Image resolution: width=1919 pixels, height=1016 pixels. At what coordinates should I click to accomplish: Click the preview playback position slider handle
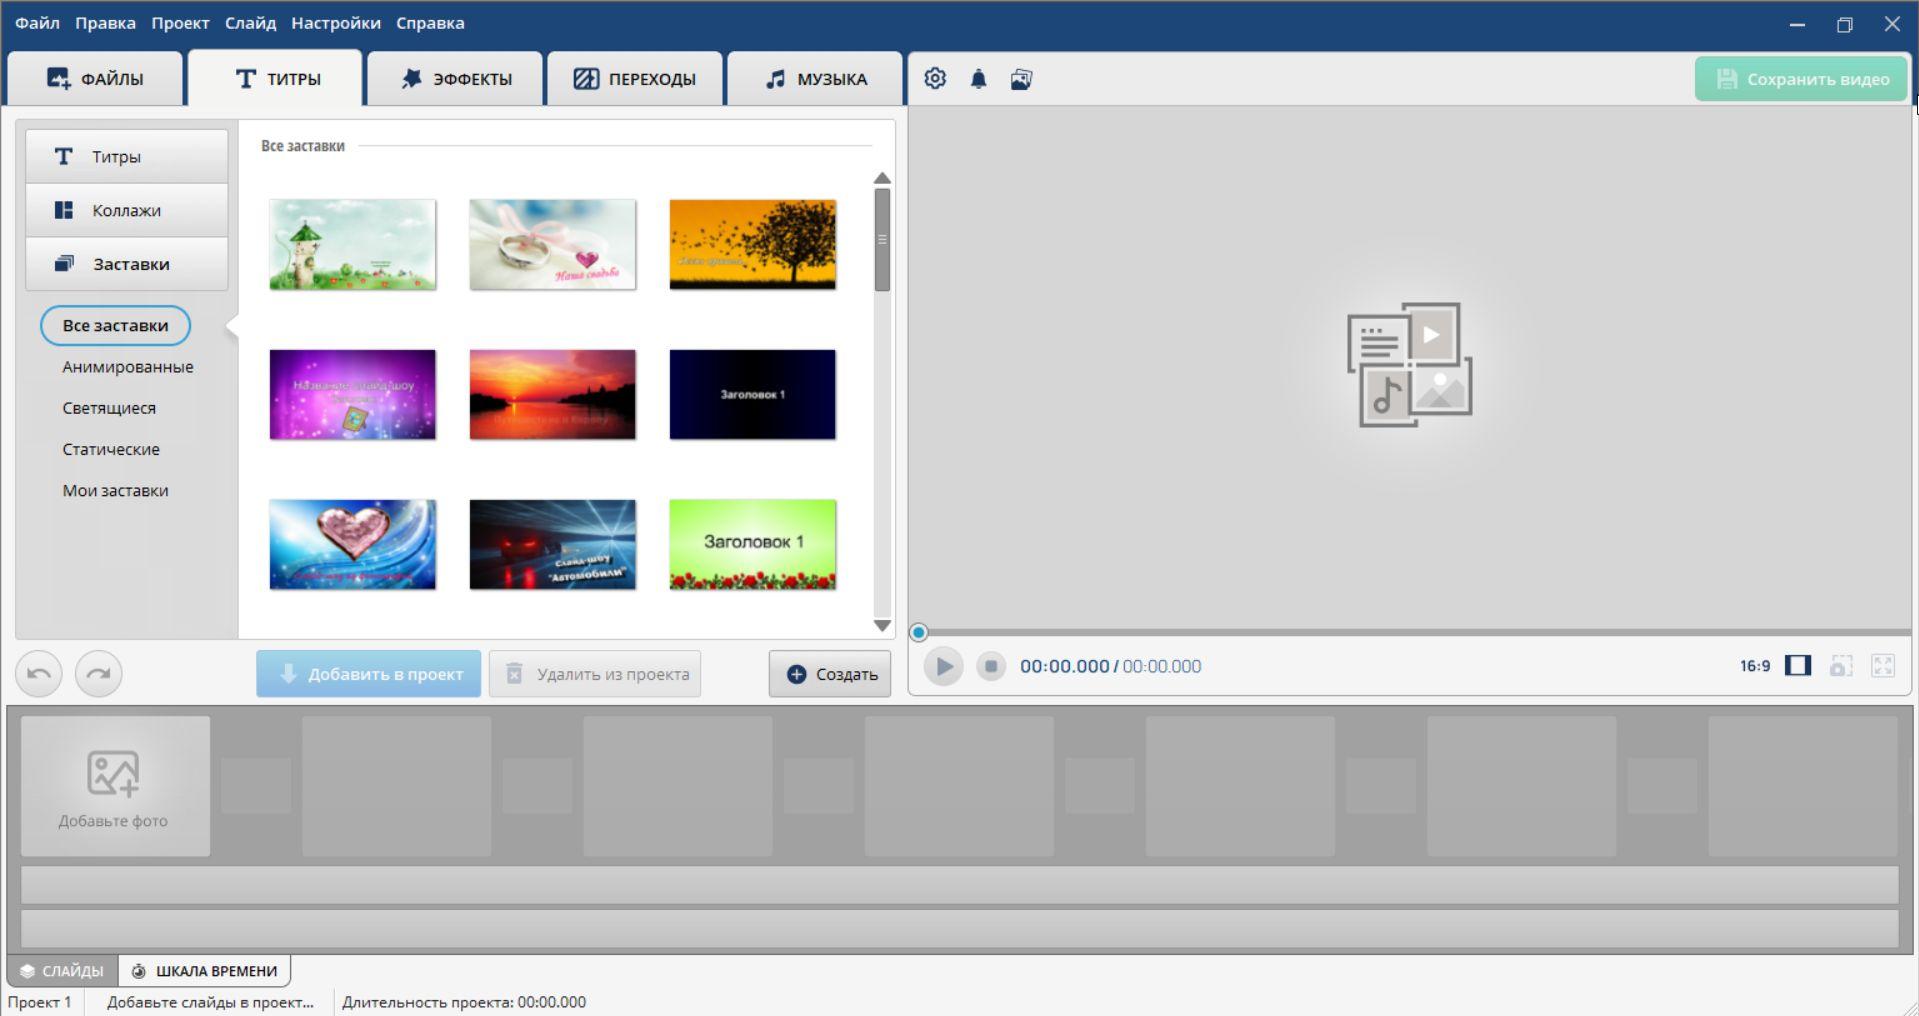click(919, 632)
